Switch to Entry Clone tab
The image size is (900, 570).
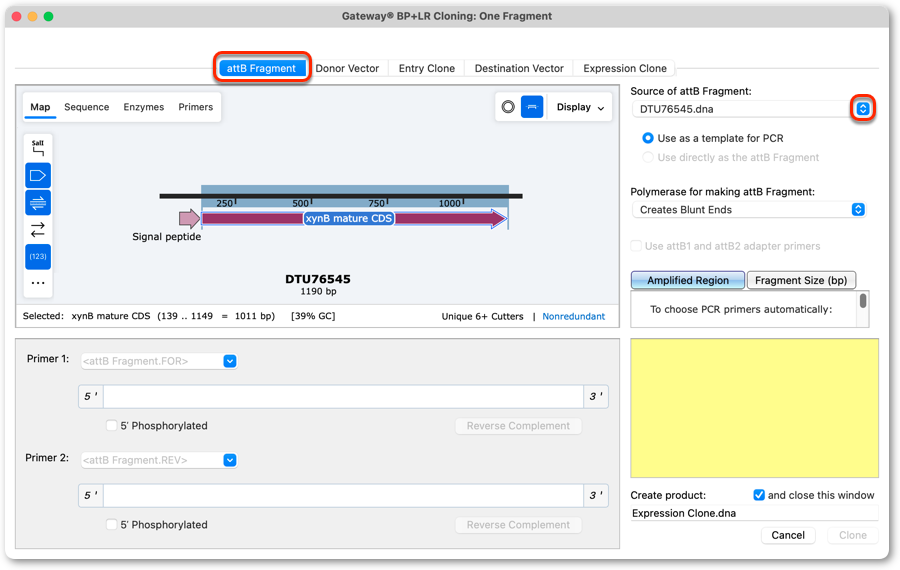[x=426, y=68]
